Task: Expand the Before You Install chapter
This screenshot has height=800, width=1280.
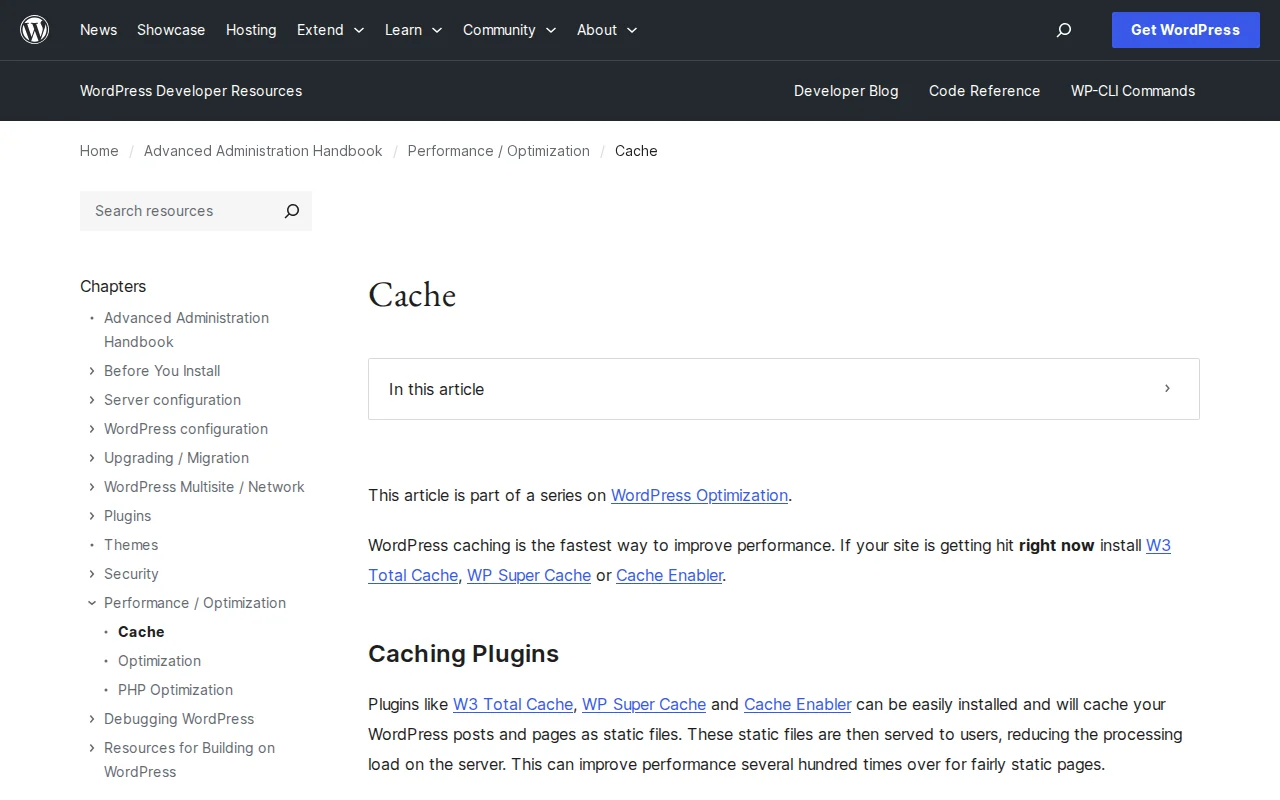Action: coord(92,371)
